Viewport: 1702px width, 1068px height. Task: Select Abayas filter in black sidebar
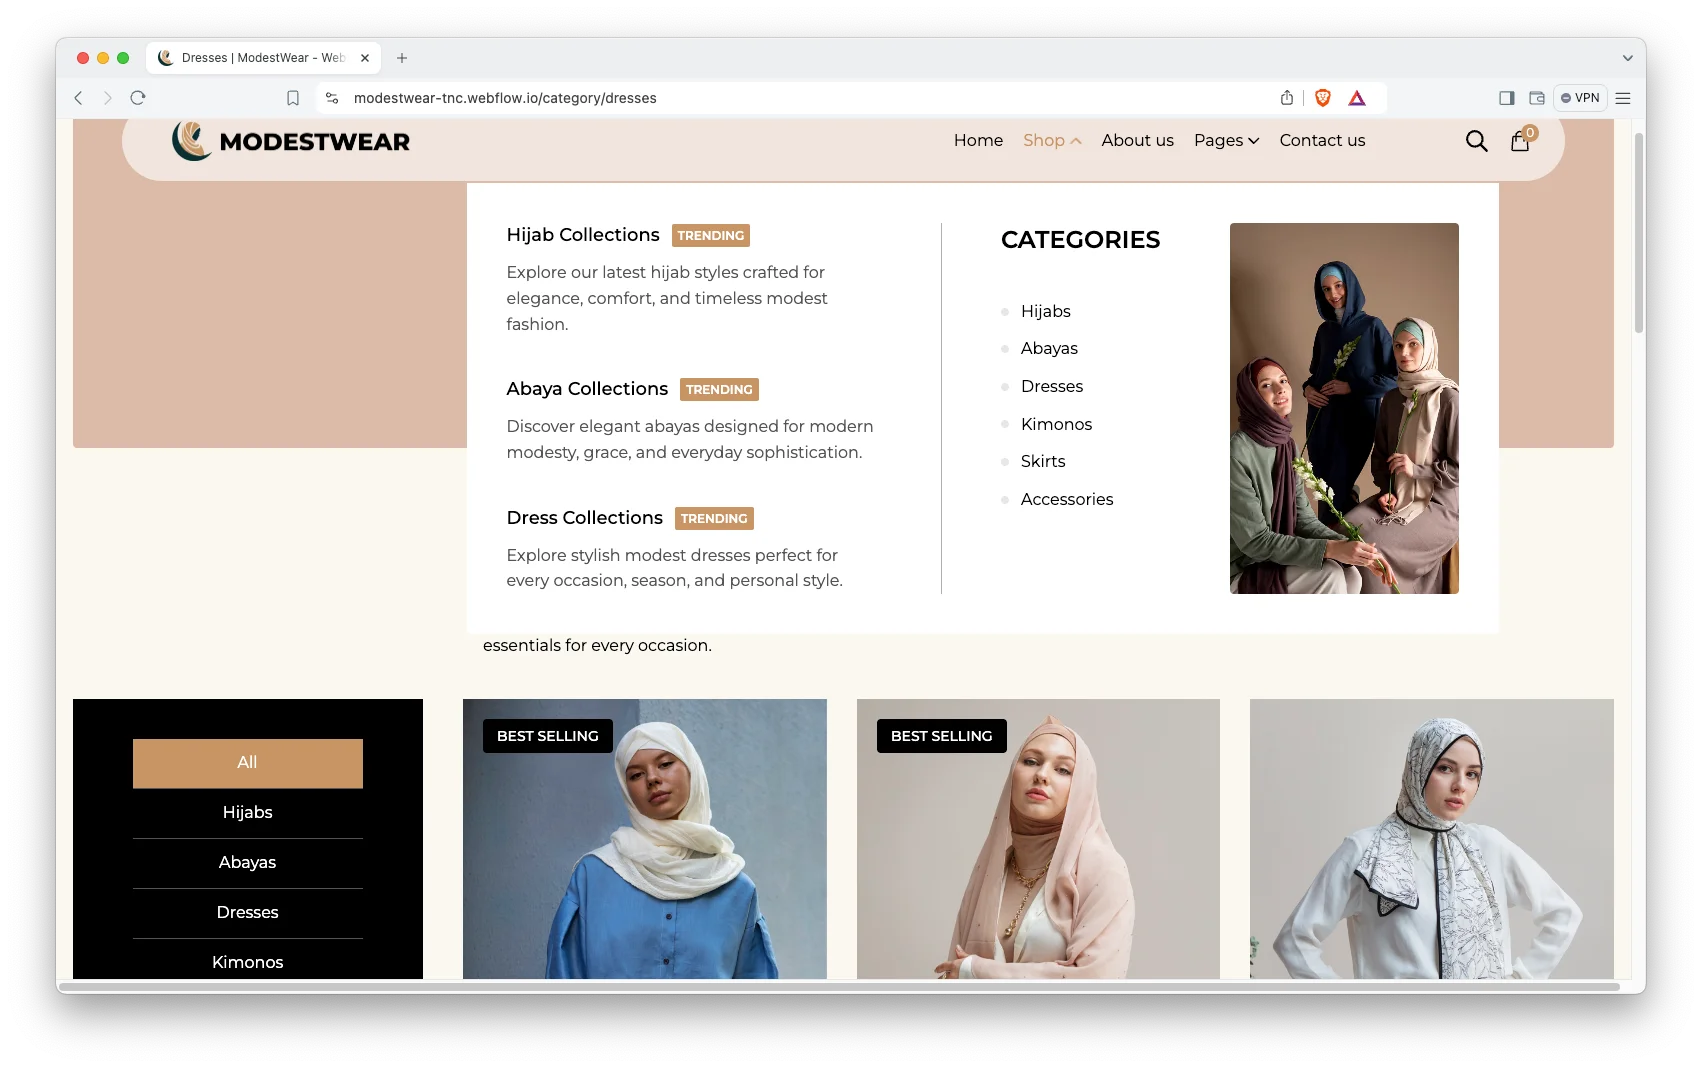[247, 862]
